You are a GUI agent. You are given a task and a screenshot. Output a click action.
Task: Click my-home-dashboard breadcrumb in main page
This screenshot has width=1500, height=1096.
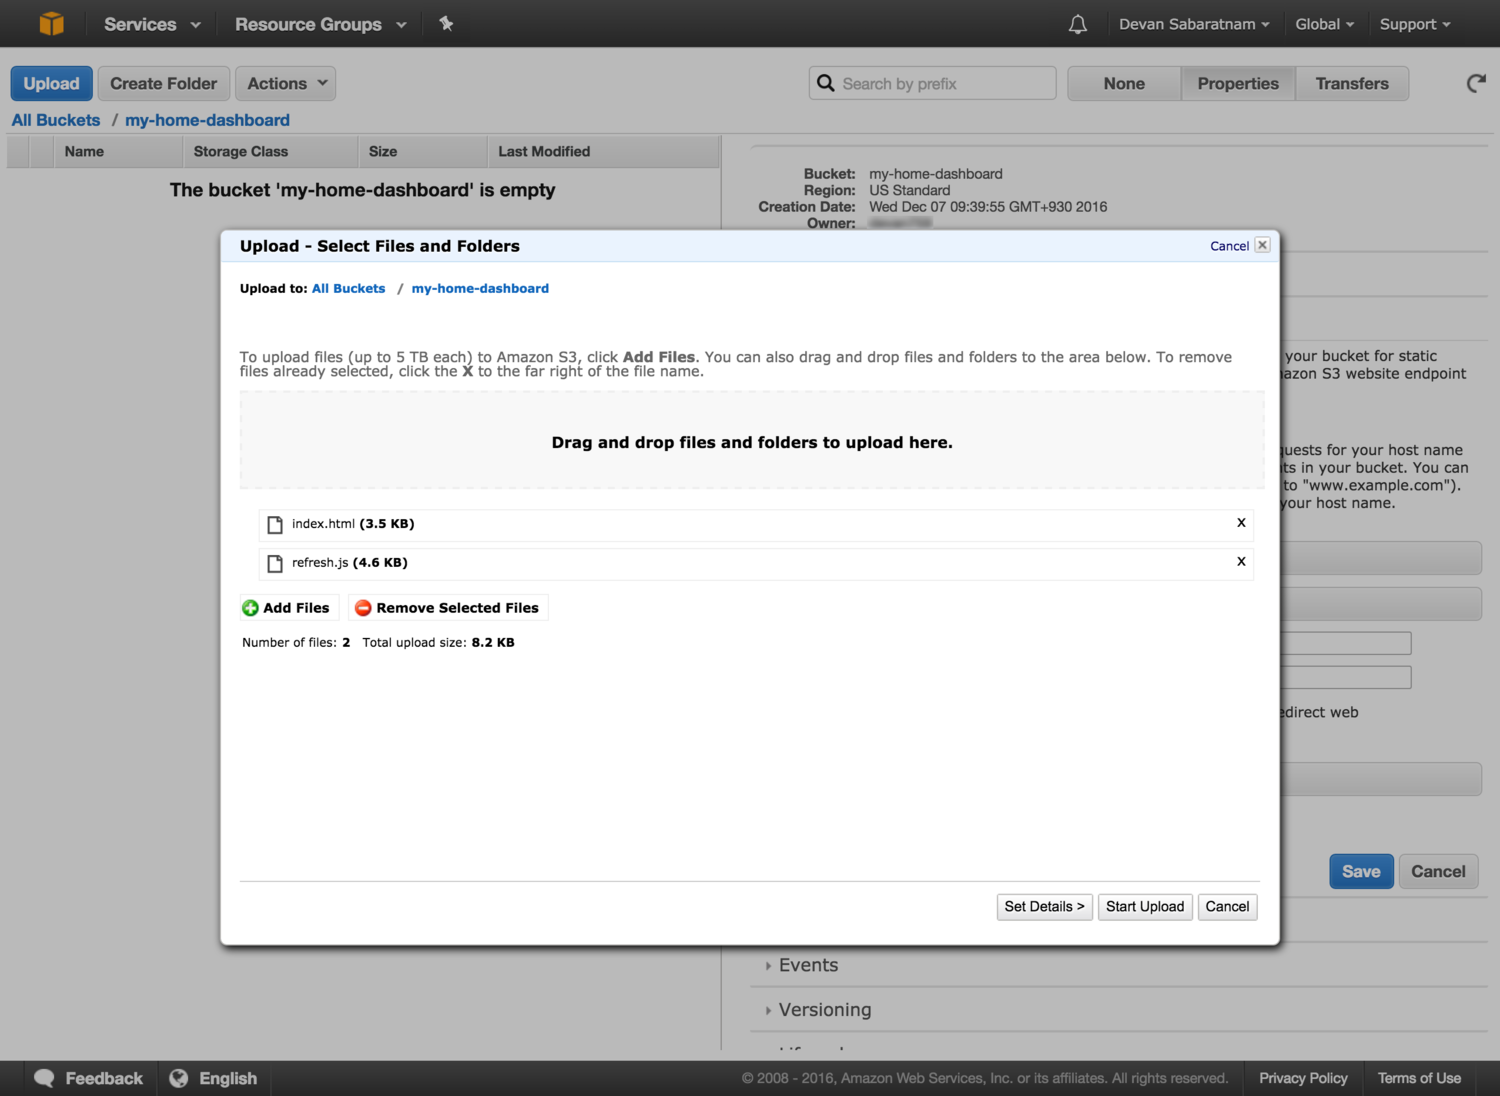click(207, 120)
